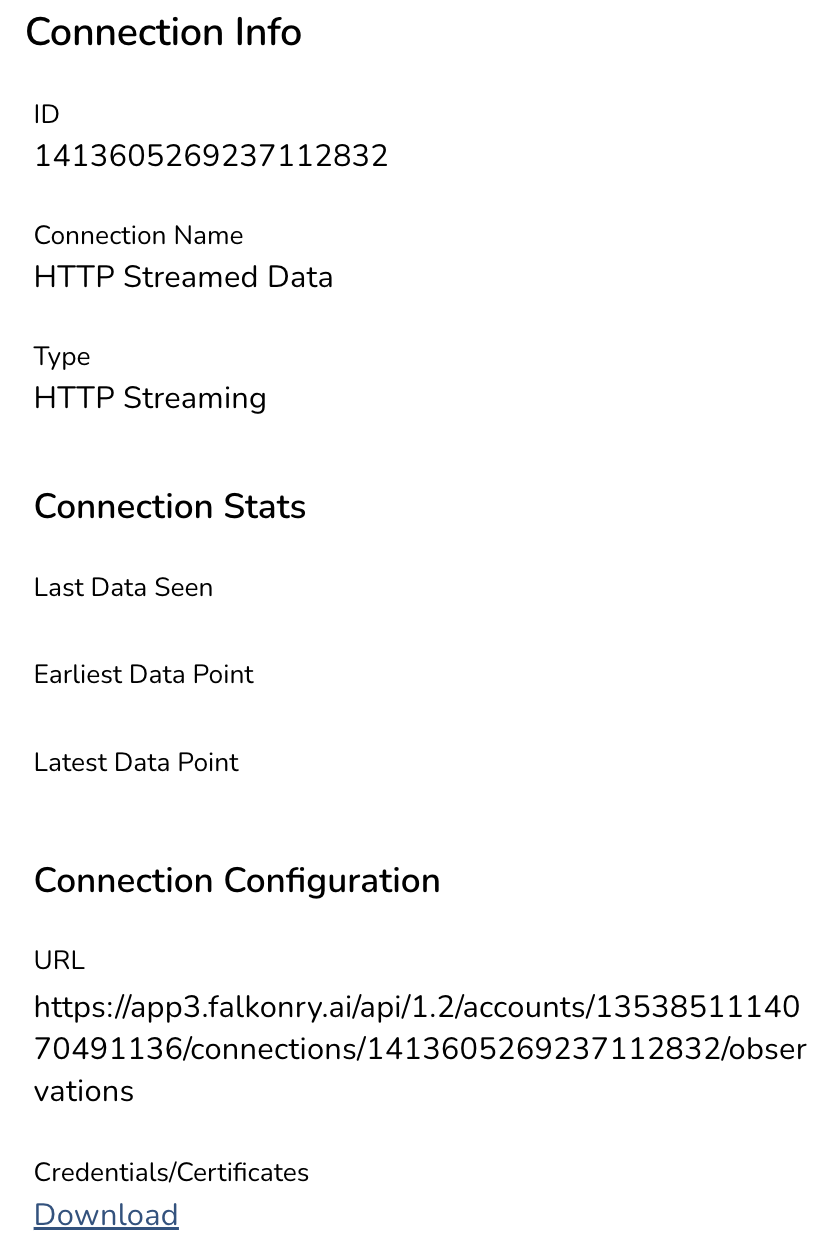This screenshot has height=1252, width=836.
Task: Click the 'Earliest Data Point' label
Action: (x=144, y=674)
